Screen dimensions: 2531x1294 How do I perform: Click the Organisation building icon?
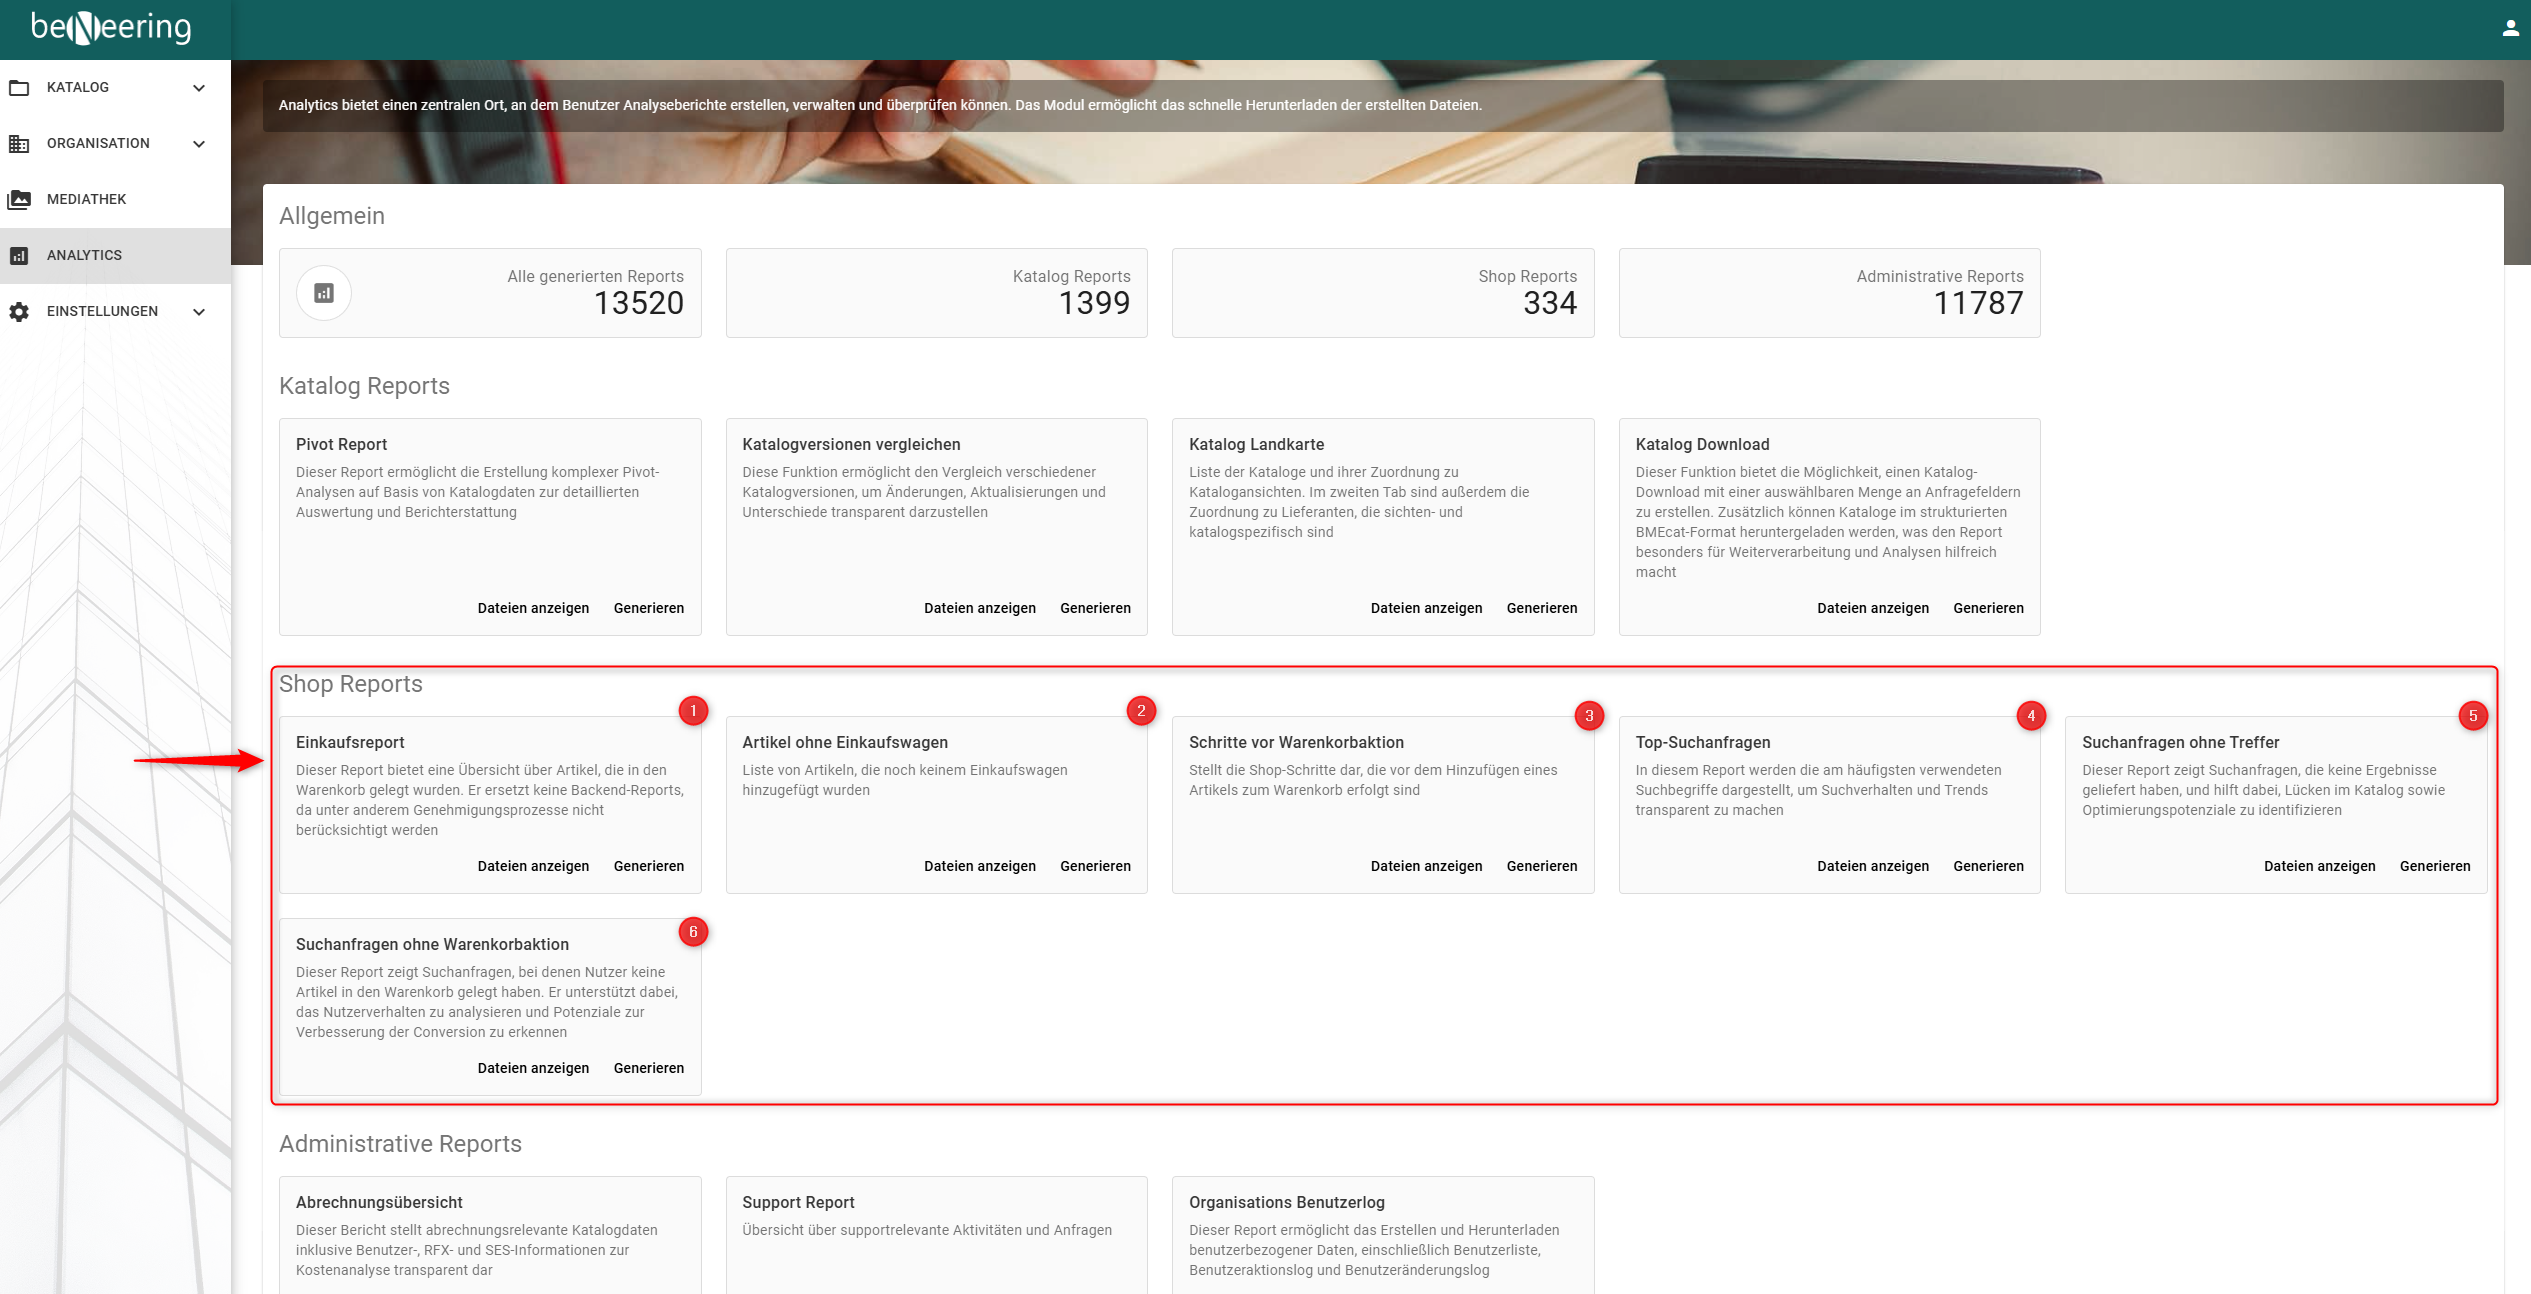point(19,144)
